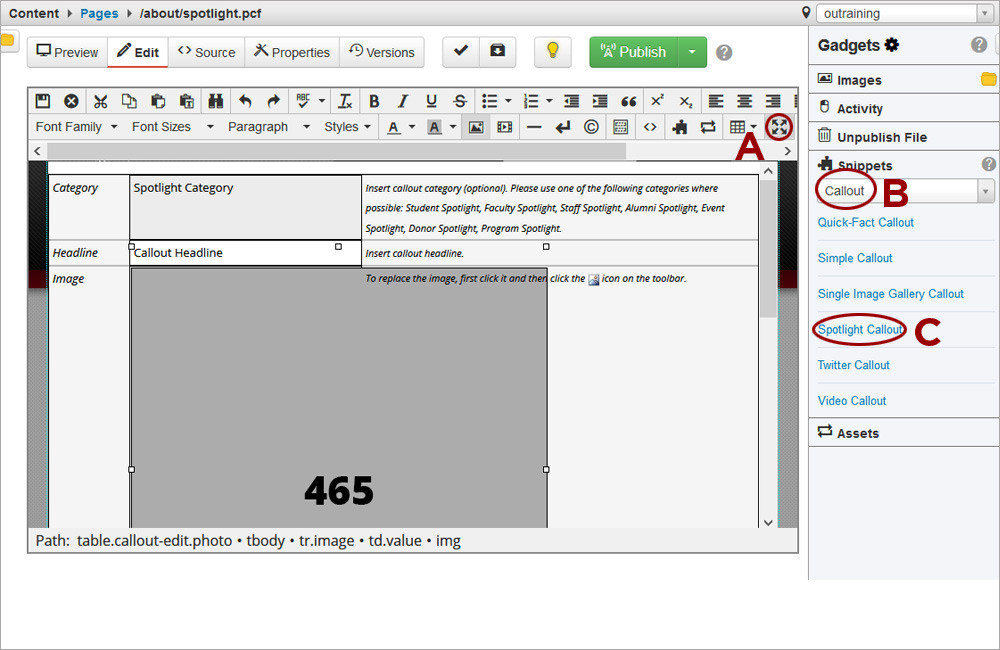Insert copyright special character symbol

tap(591, 127)
